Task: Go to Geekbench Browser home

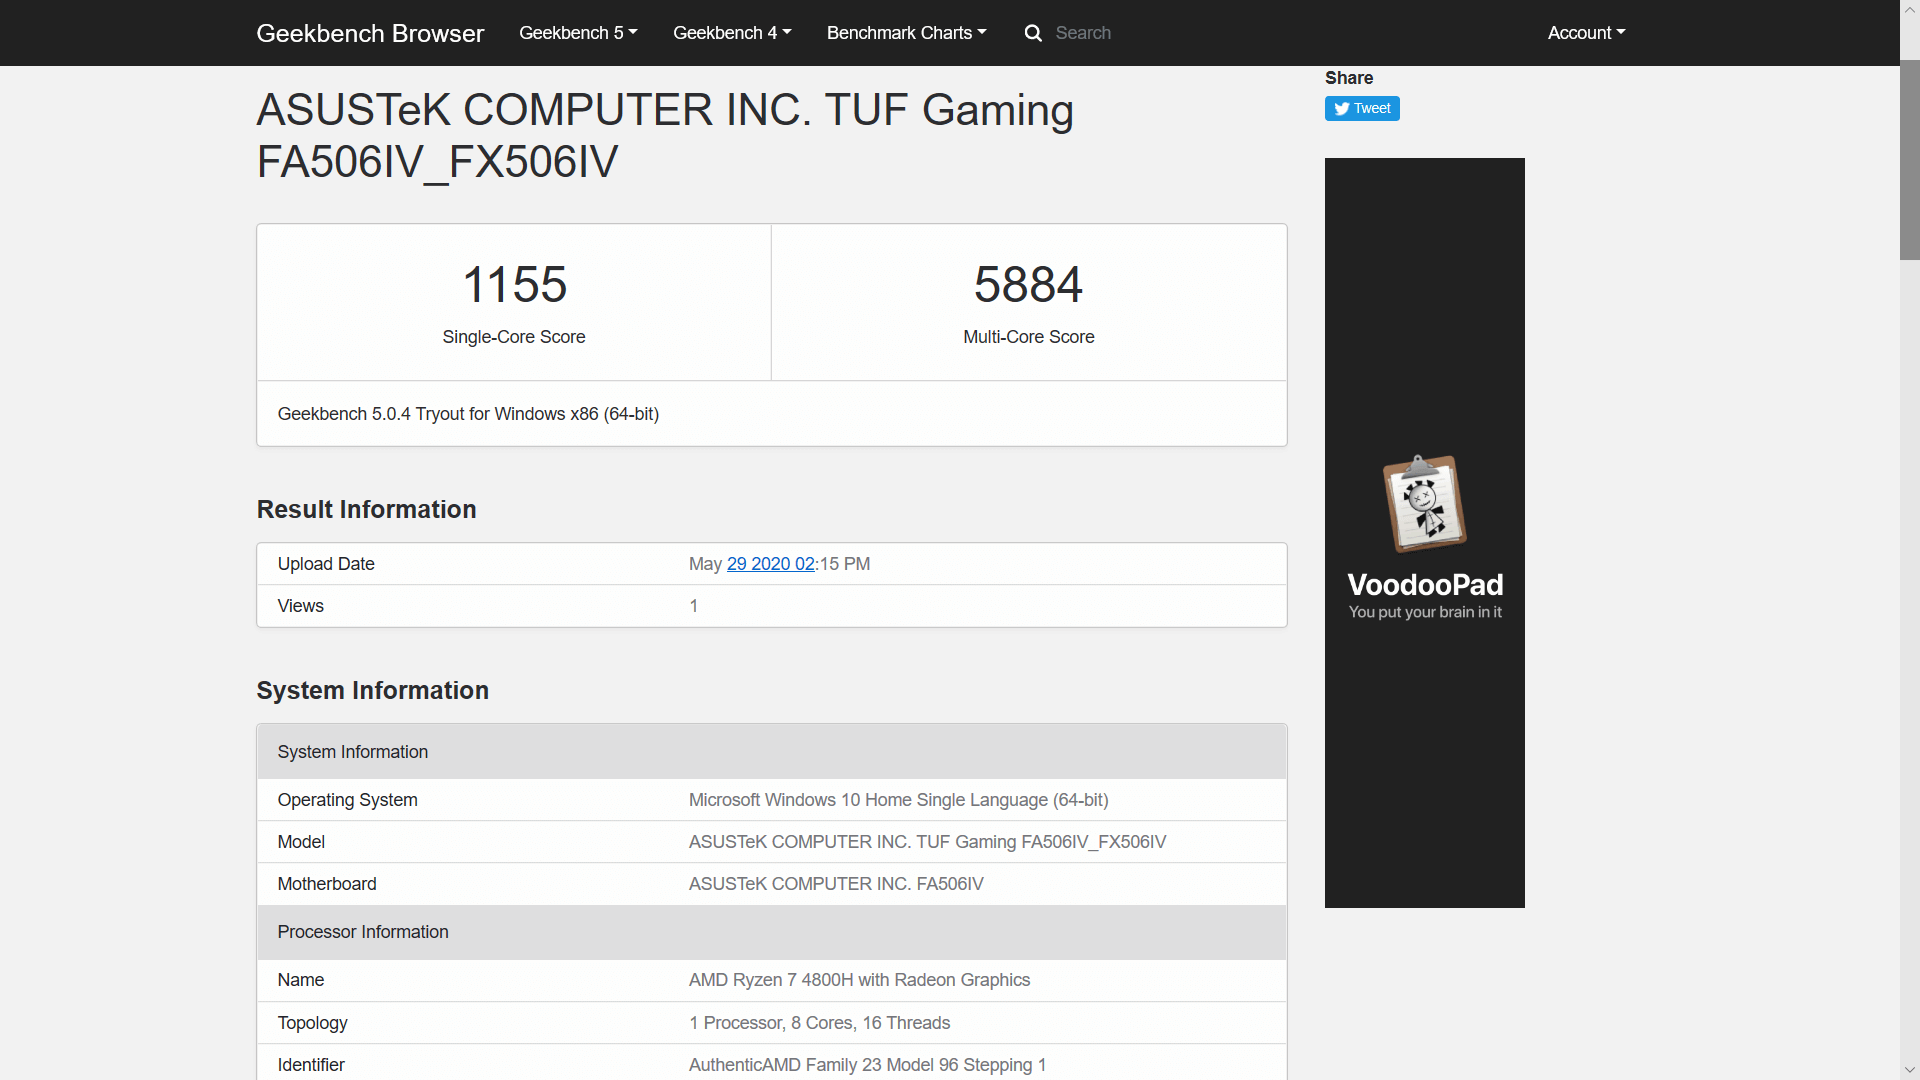Action: click(370, 33)
